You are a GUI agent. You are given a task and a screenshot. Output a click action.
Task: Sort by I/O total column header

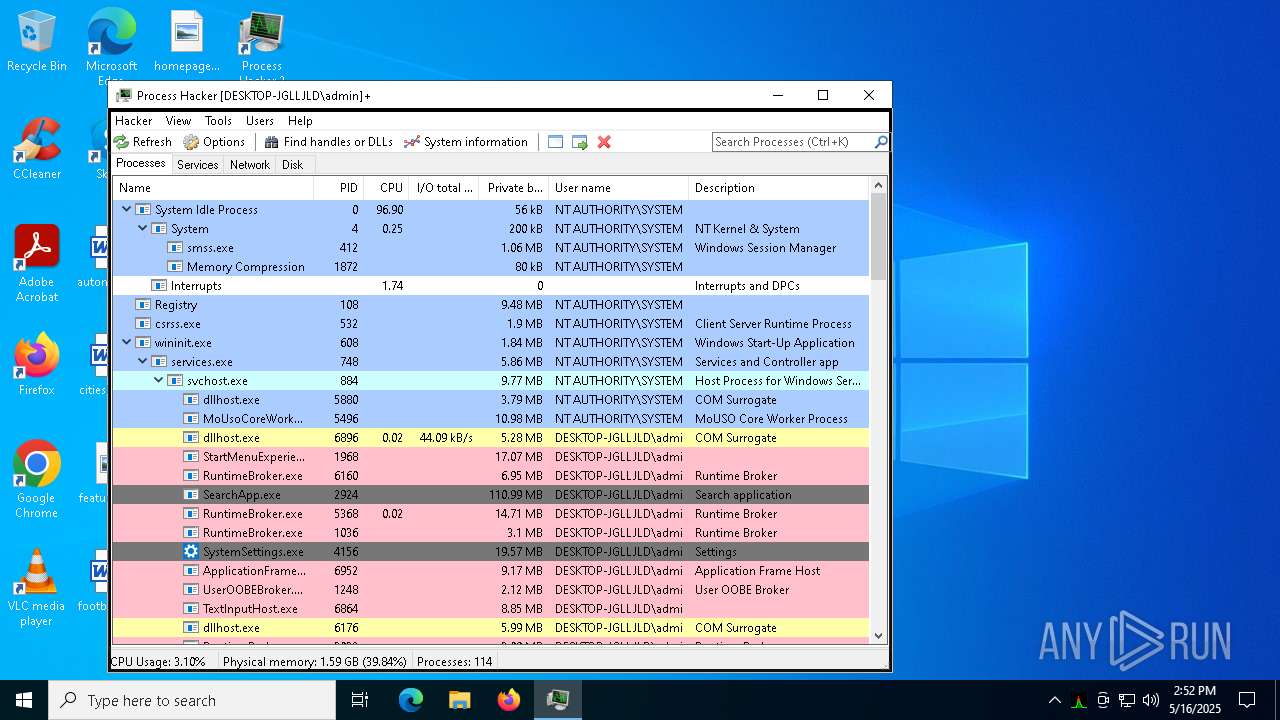(x=444, y=188)
